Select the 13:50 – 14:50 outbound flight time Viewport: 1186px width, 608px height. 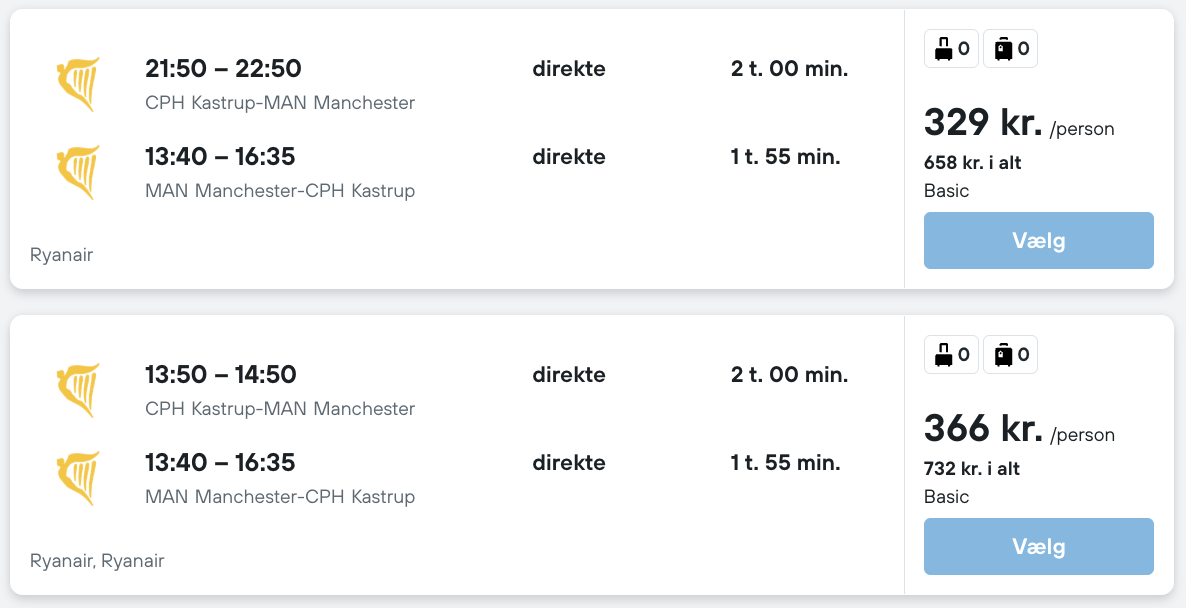[x=221, y=375]
